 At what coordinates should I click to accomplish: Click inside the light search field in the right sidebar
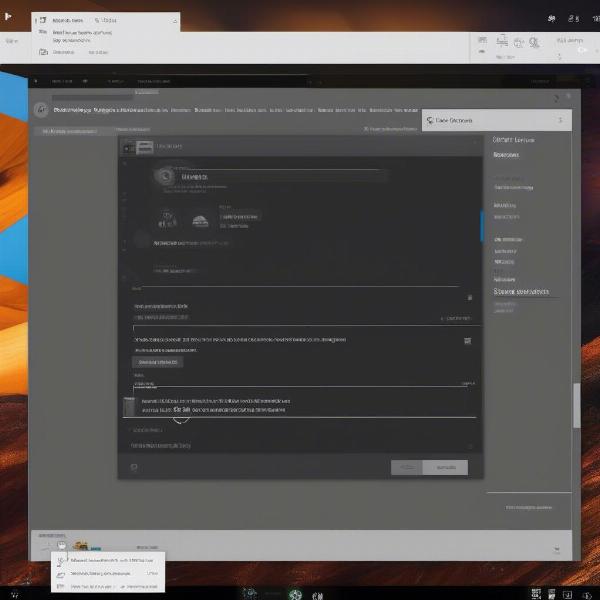pyautogui.click(x=496, y=120)
